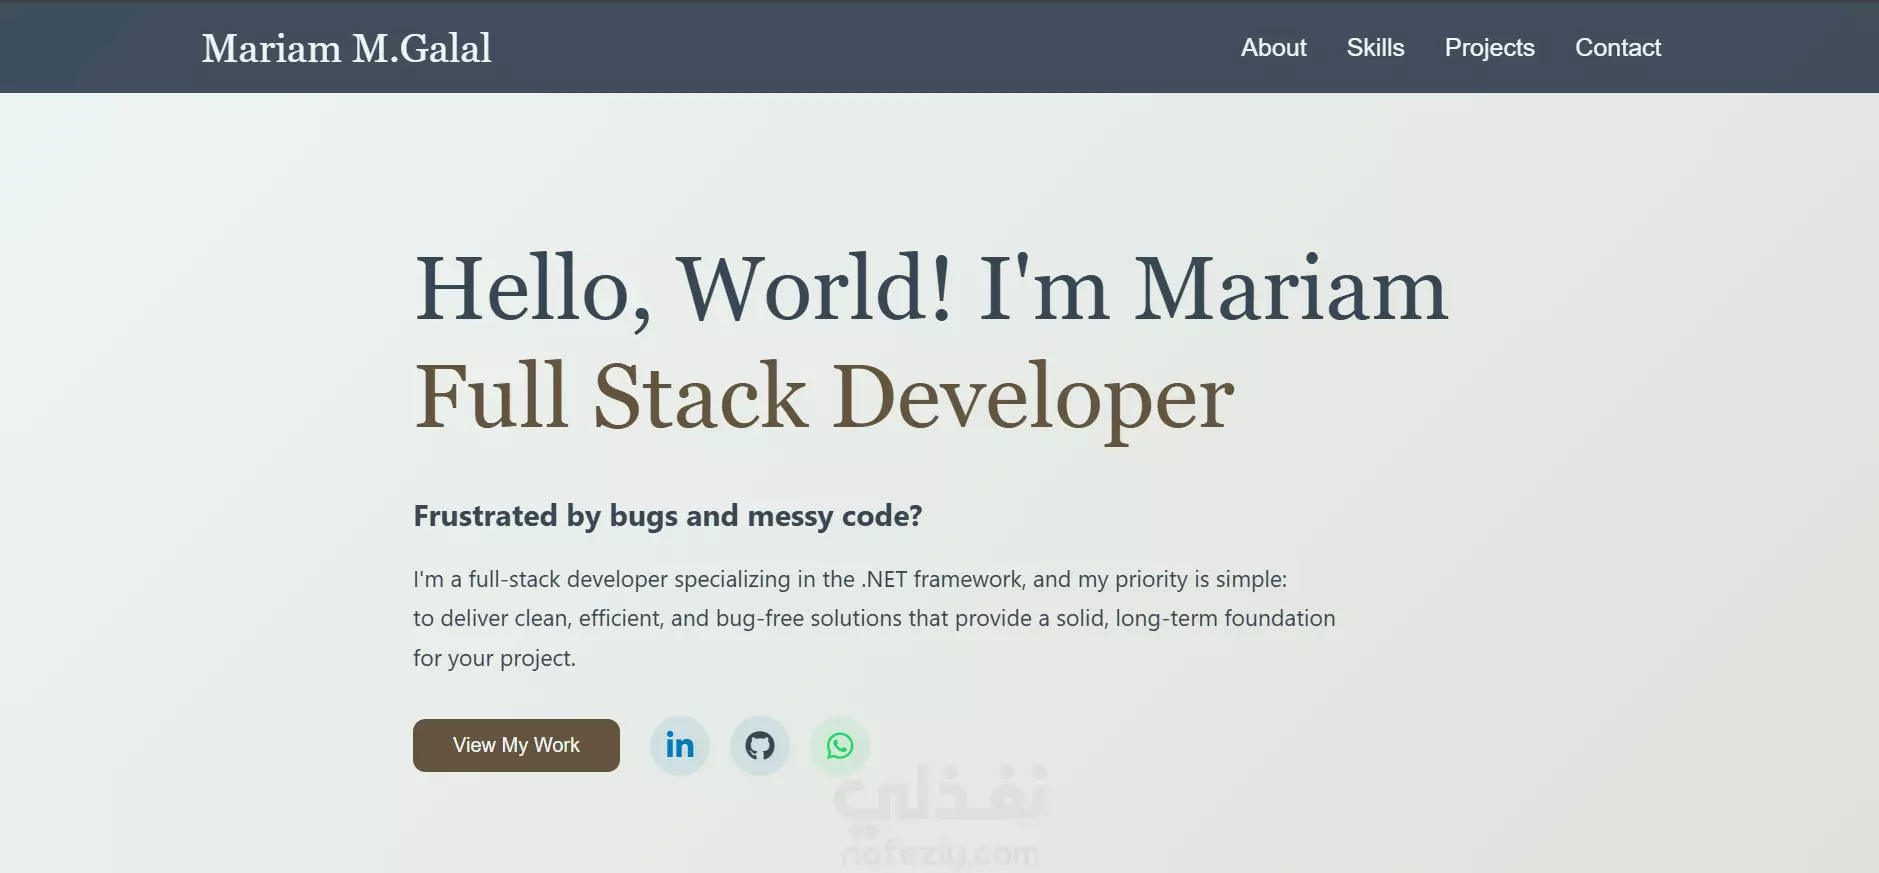
Task: Open the GitHub profile icon
Action: tap(760, 745)
